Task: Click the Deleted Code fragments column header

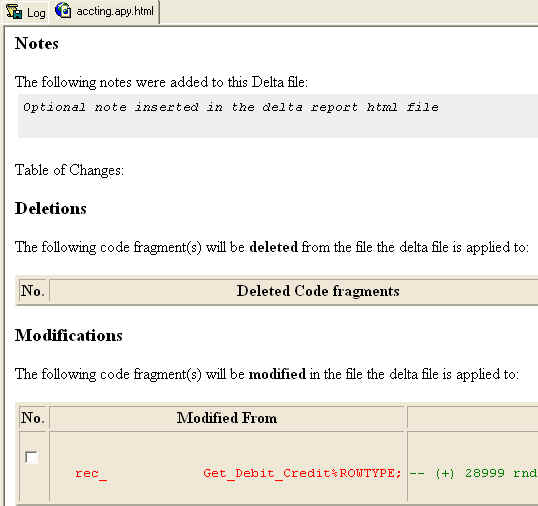Action: click(318, 291)
